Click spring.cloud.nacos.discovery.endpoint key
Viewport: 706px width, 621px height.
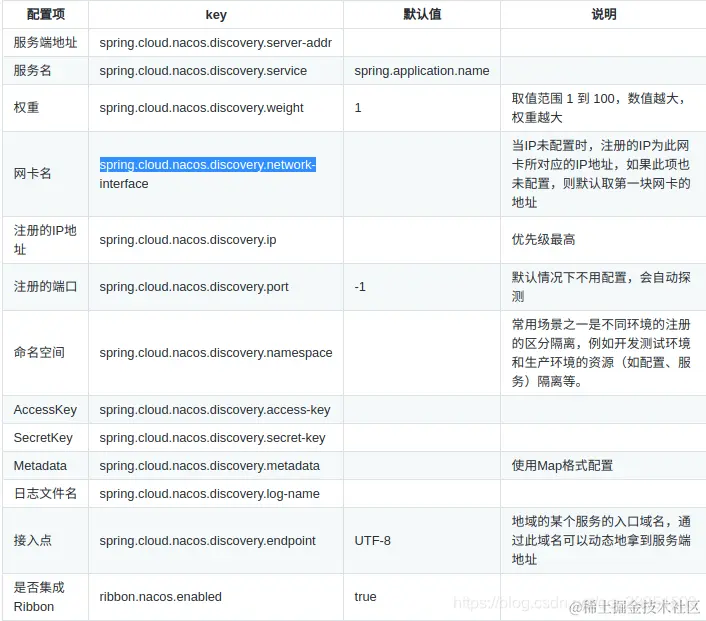[208, 540]
